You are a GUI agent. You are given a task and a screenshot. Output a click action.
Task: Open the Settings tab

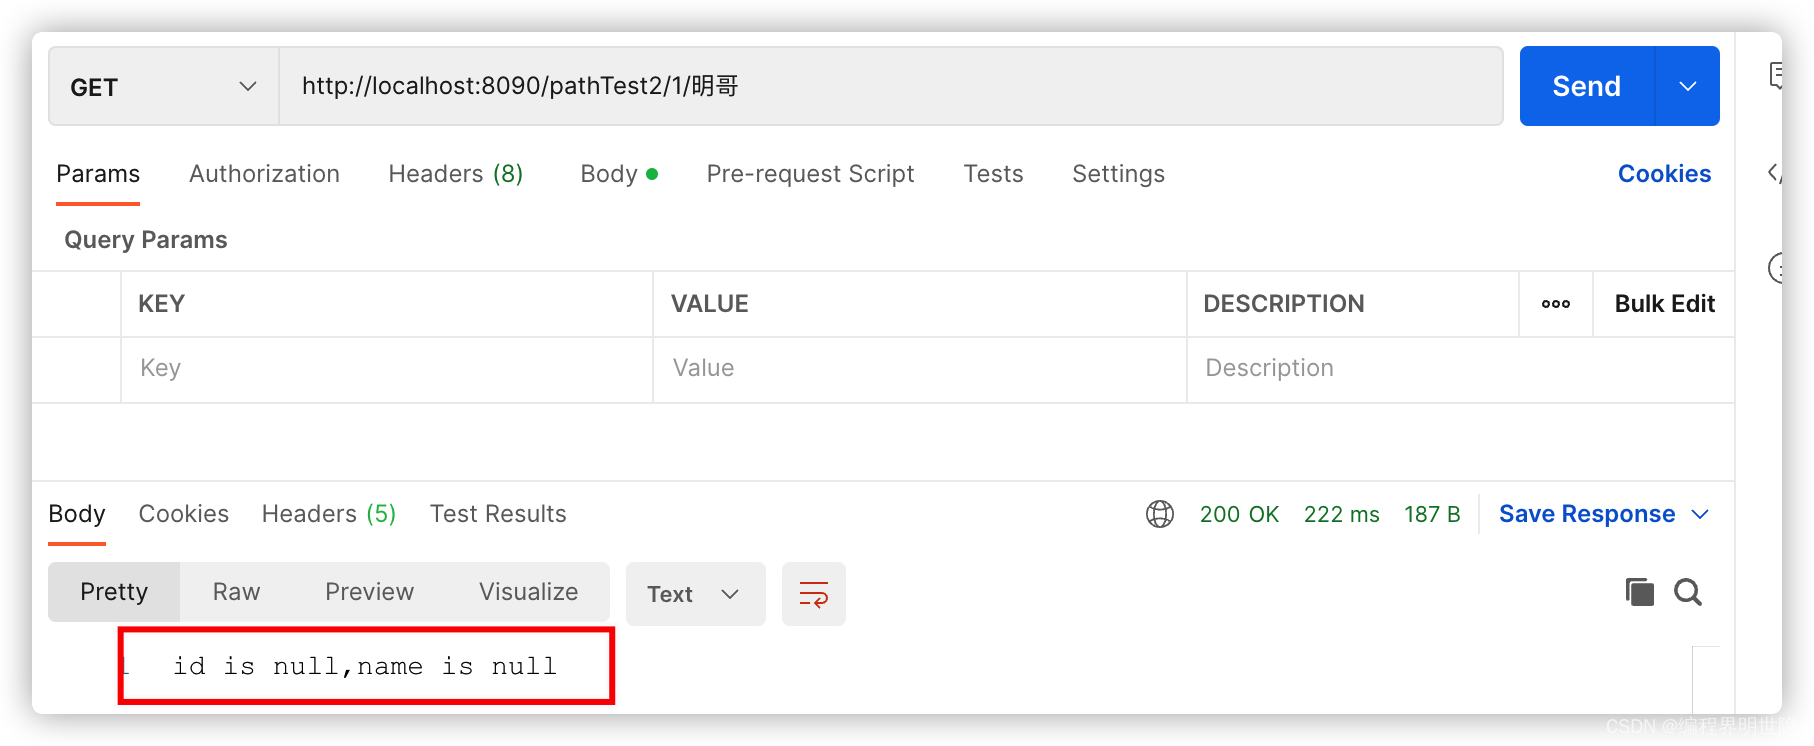(1118, 174)
